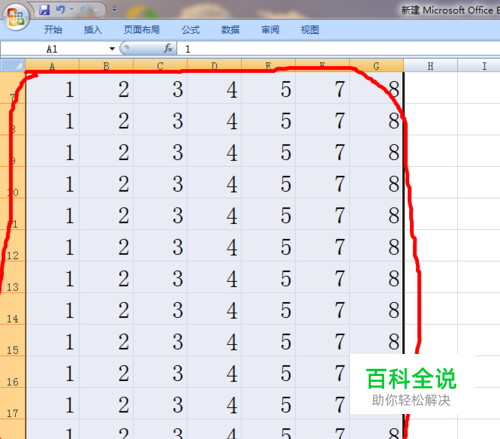Viewport: 500px width, 439px height.
Task: Click cell with 5 in row 14
Action: pos(269,309)
